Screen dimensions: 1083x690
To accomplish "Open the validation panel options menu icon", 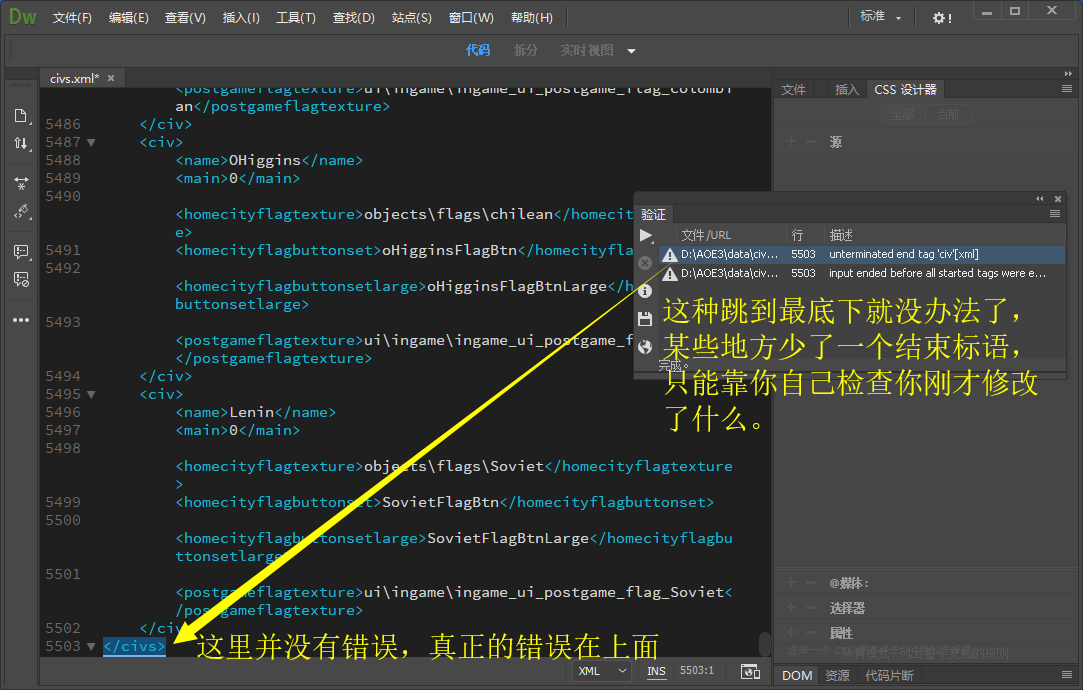I will [1055, 213].
